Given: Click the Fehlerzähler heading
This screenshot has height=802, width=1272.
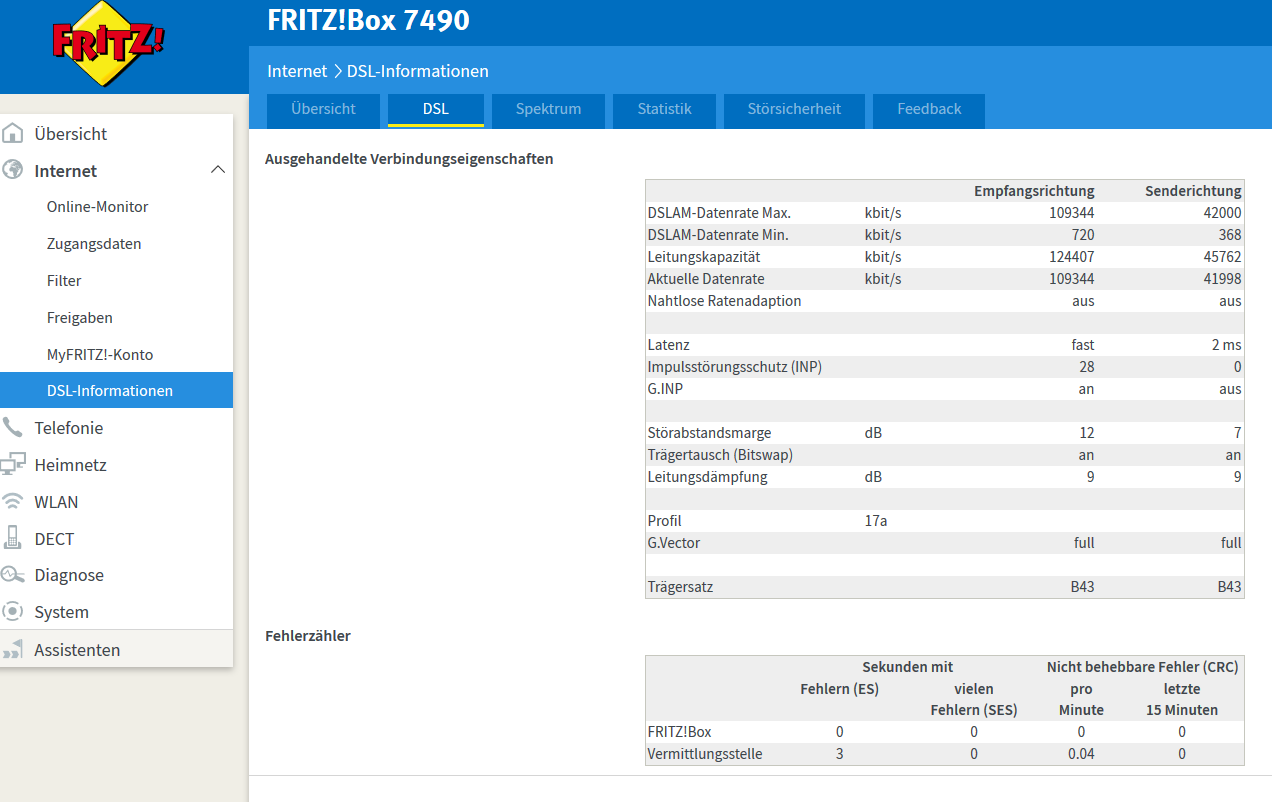Looking at the screenshot, I should pyautogui.click(x=308, y=635).
